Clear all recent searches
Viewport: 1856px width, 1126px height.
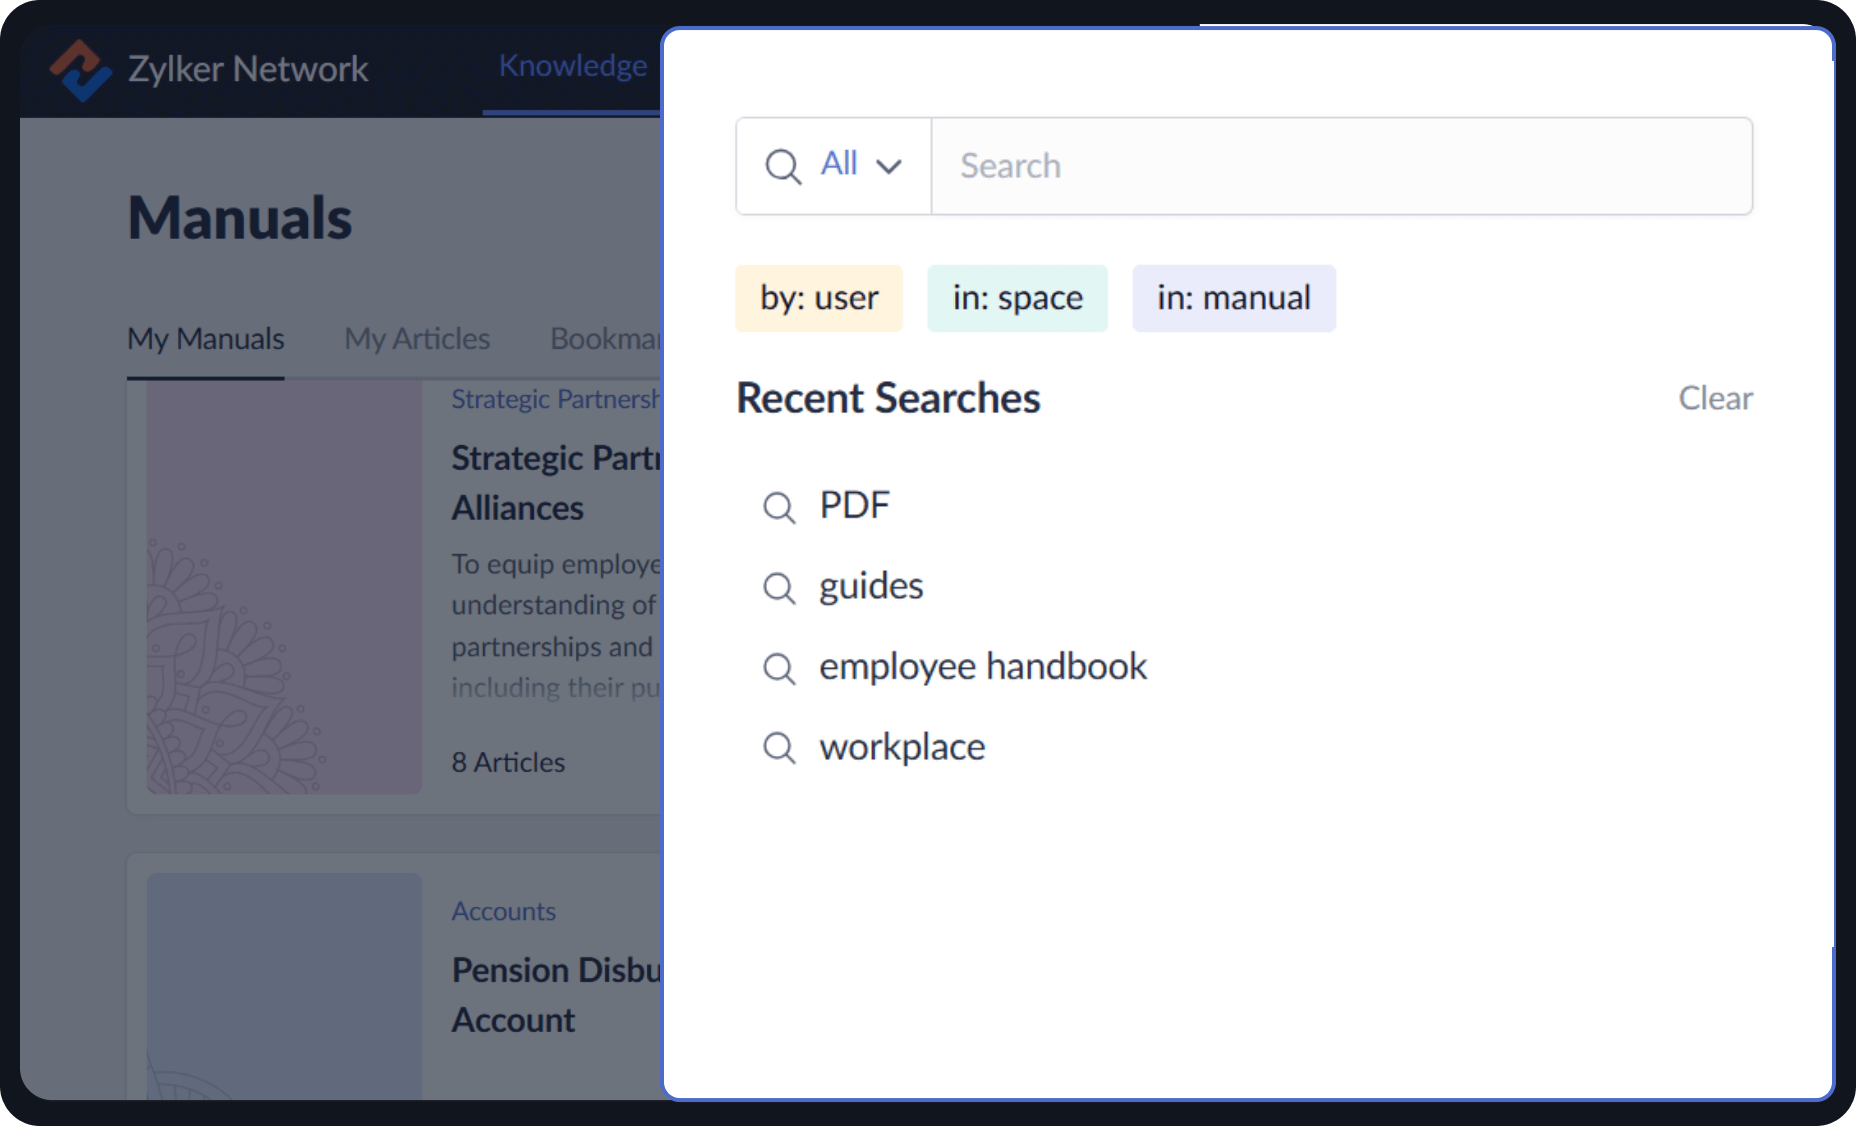(1715, 397)
